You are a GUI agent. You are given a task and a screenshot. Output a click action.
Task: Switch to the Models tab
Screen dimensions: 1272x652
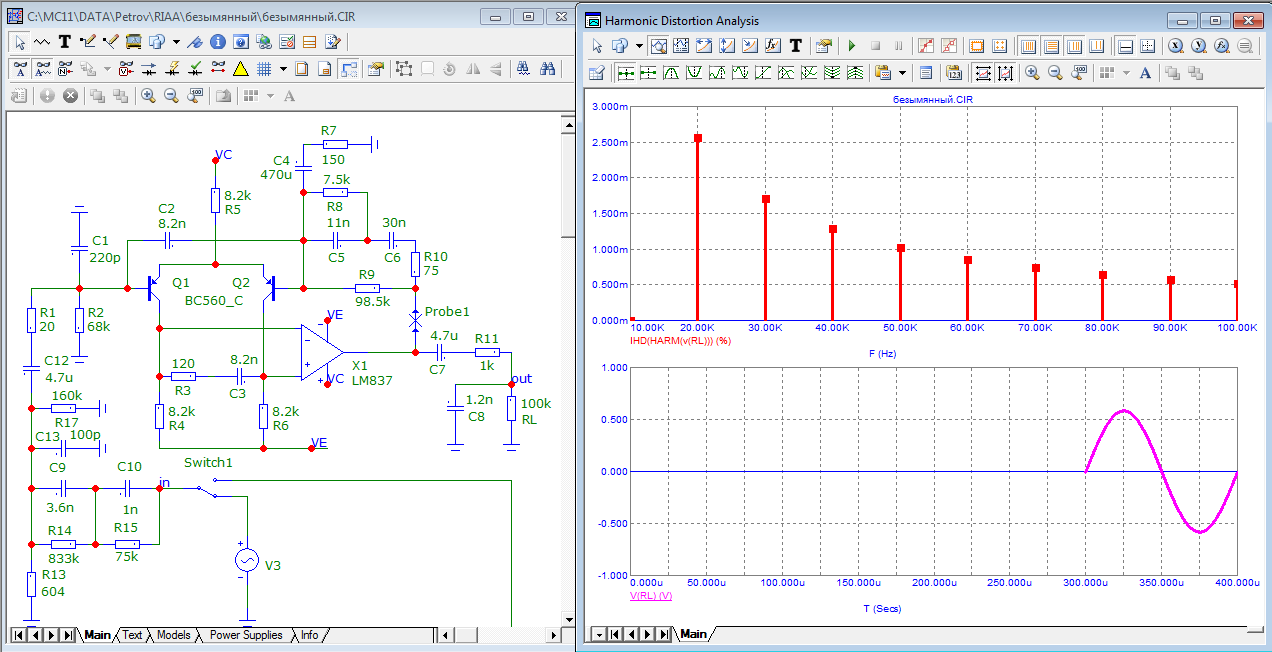[173, 635]
